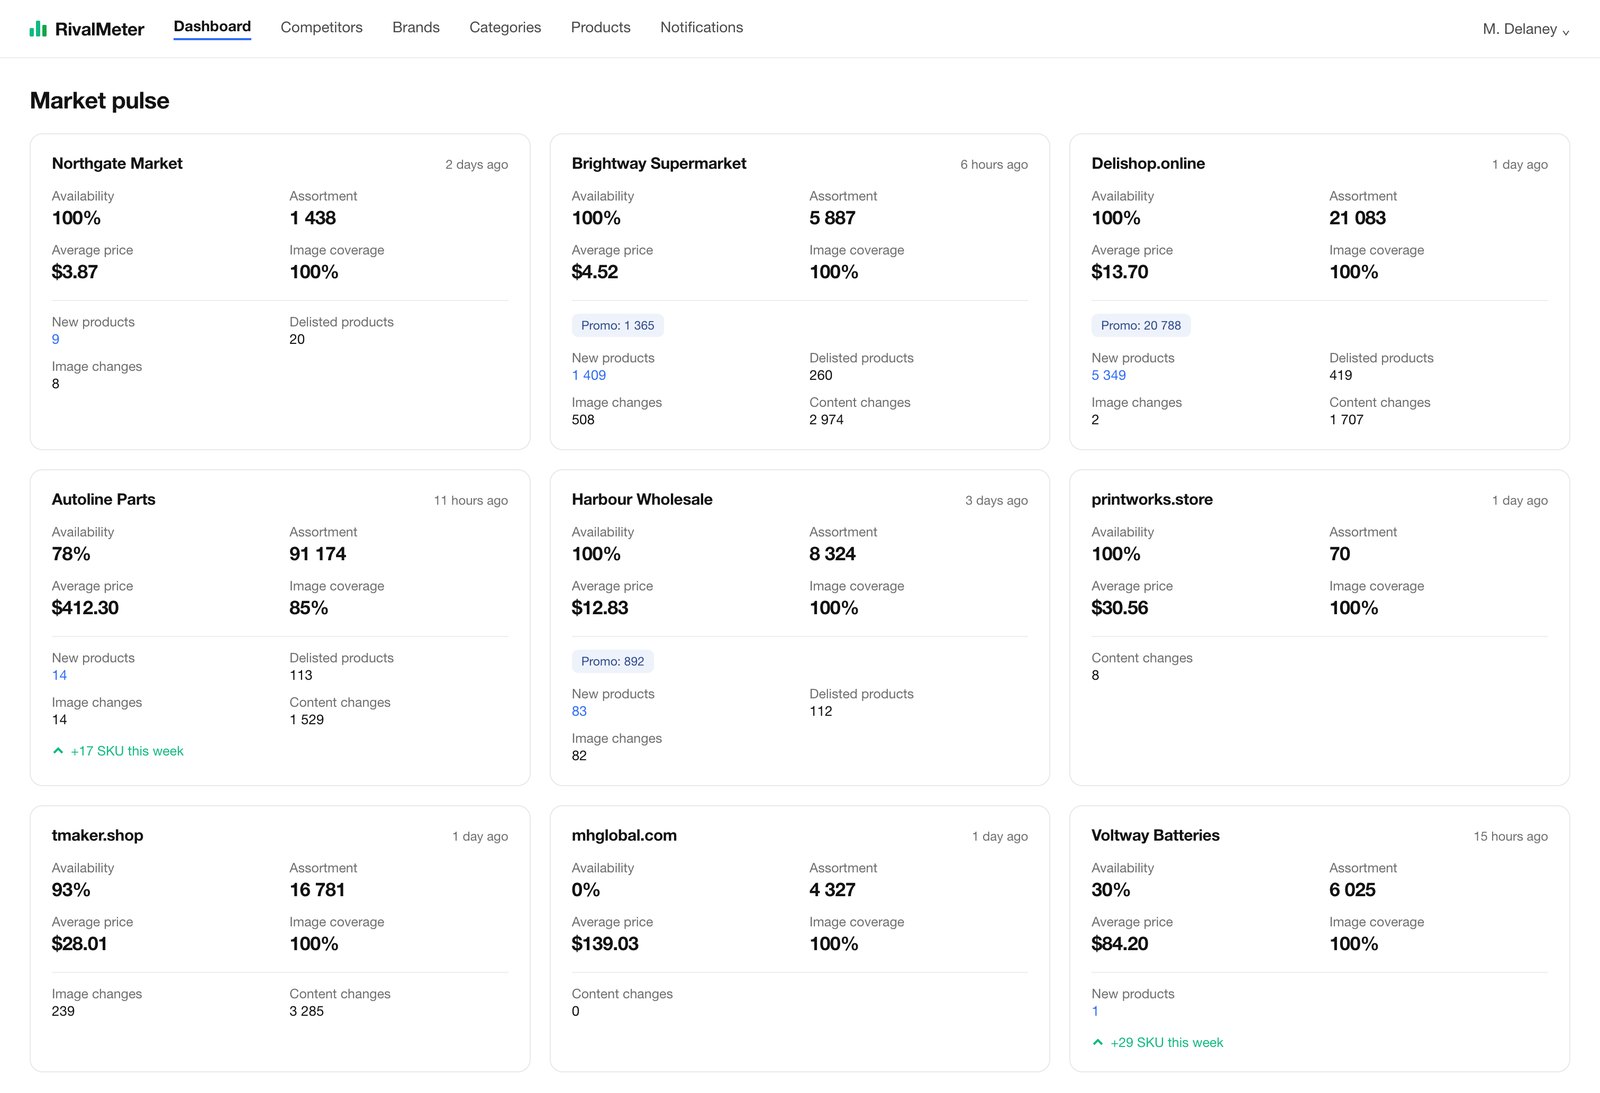This screenshot has height=1093, width=1600.
Task: Open the Northgate Market card title
Action: point(117,163)
